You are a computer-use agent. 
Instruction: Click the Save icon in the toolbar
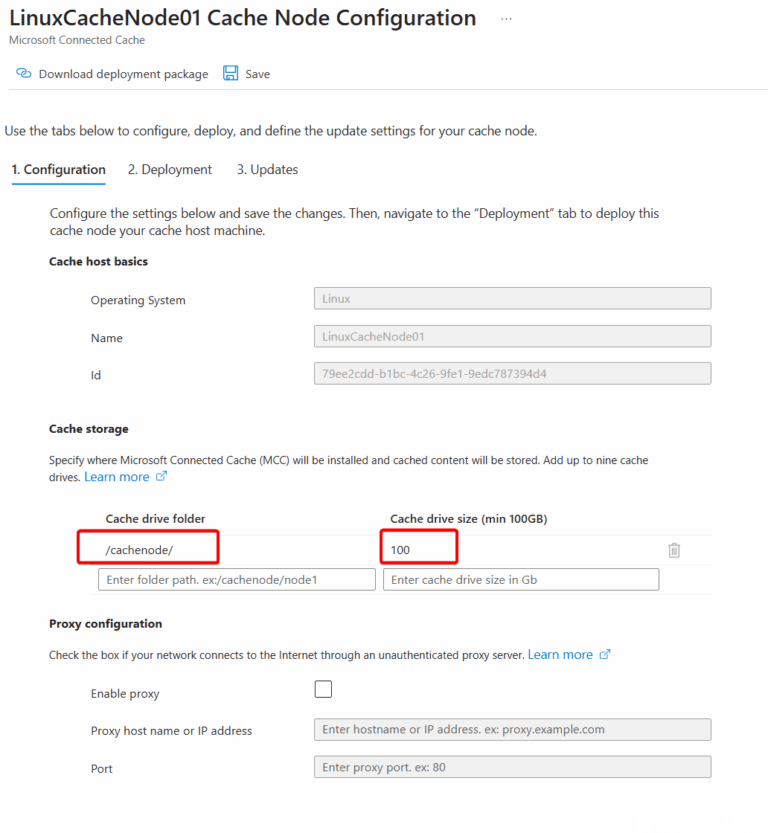(x=231, y=73)
